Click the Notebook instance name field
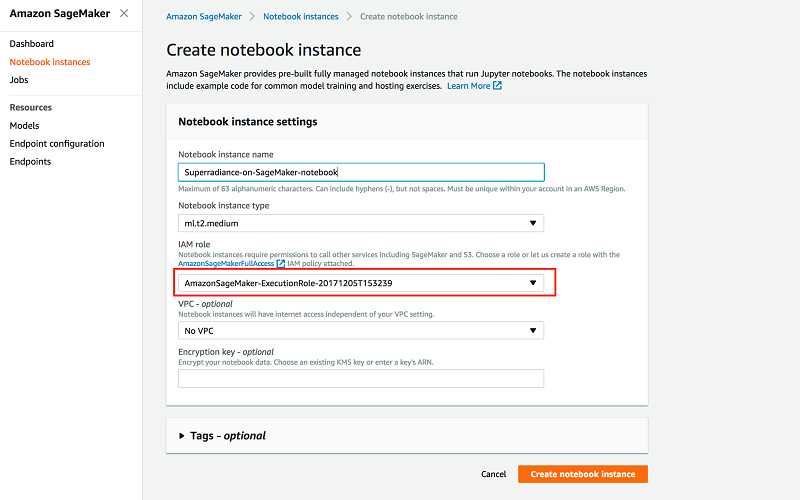 pyautogui.click(x=360, y=172)
